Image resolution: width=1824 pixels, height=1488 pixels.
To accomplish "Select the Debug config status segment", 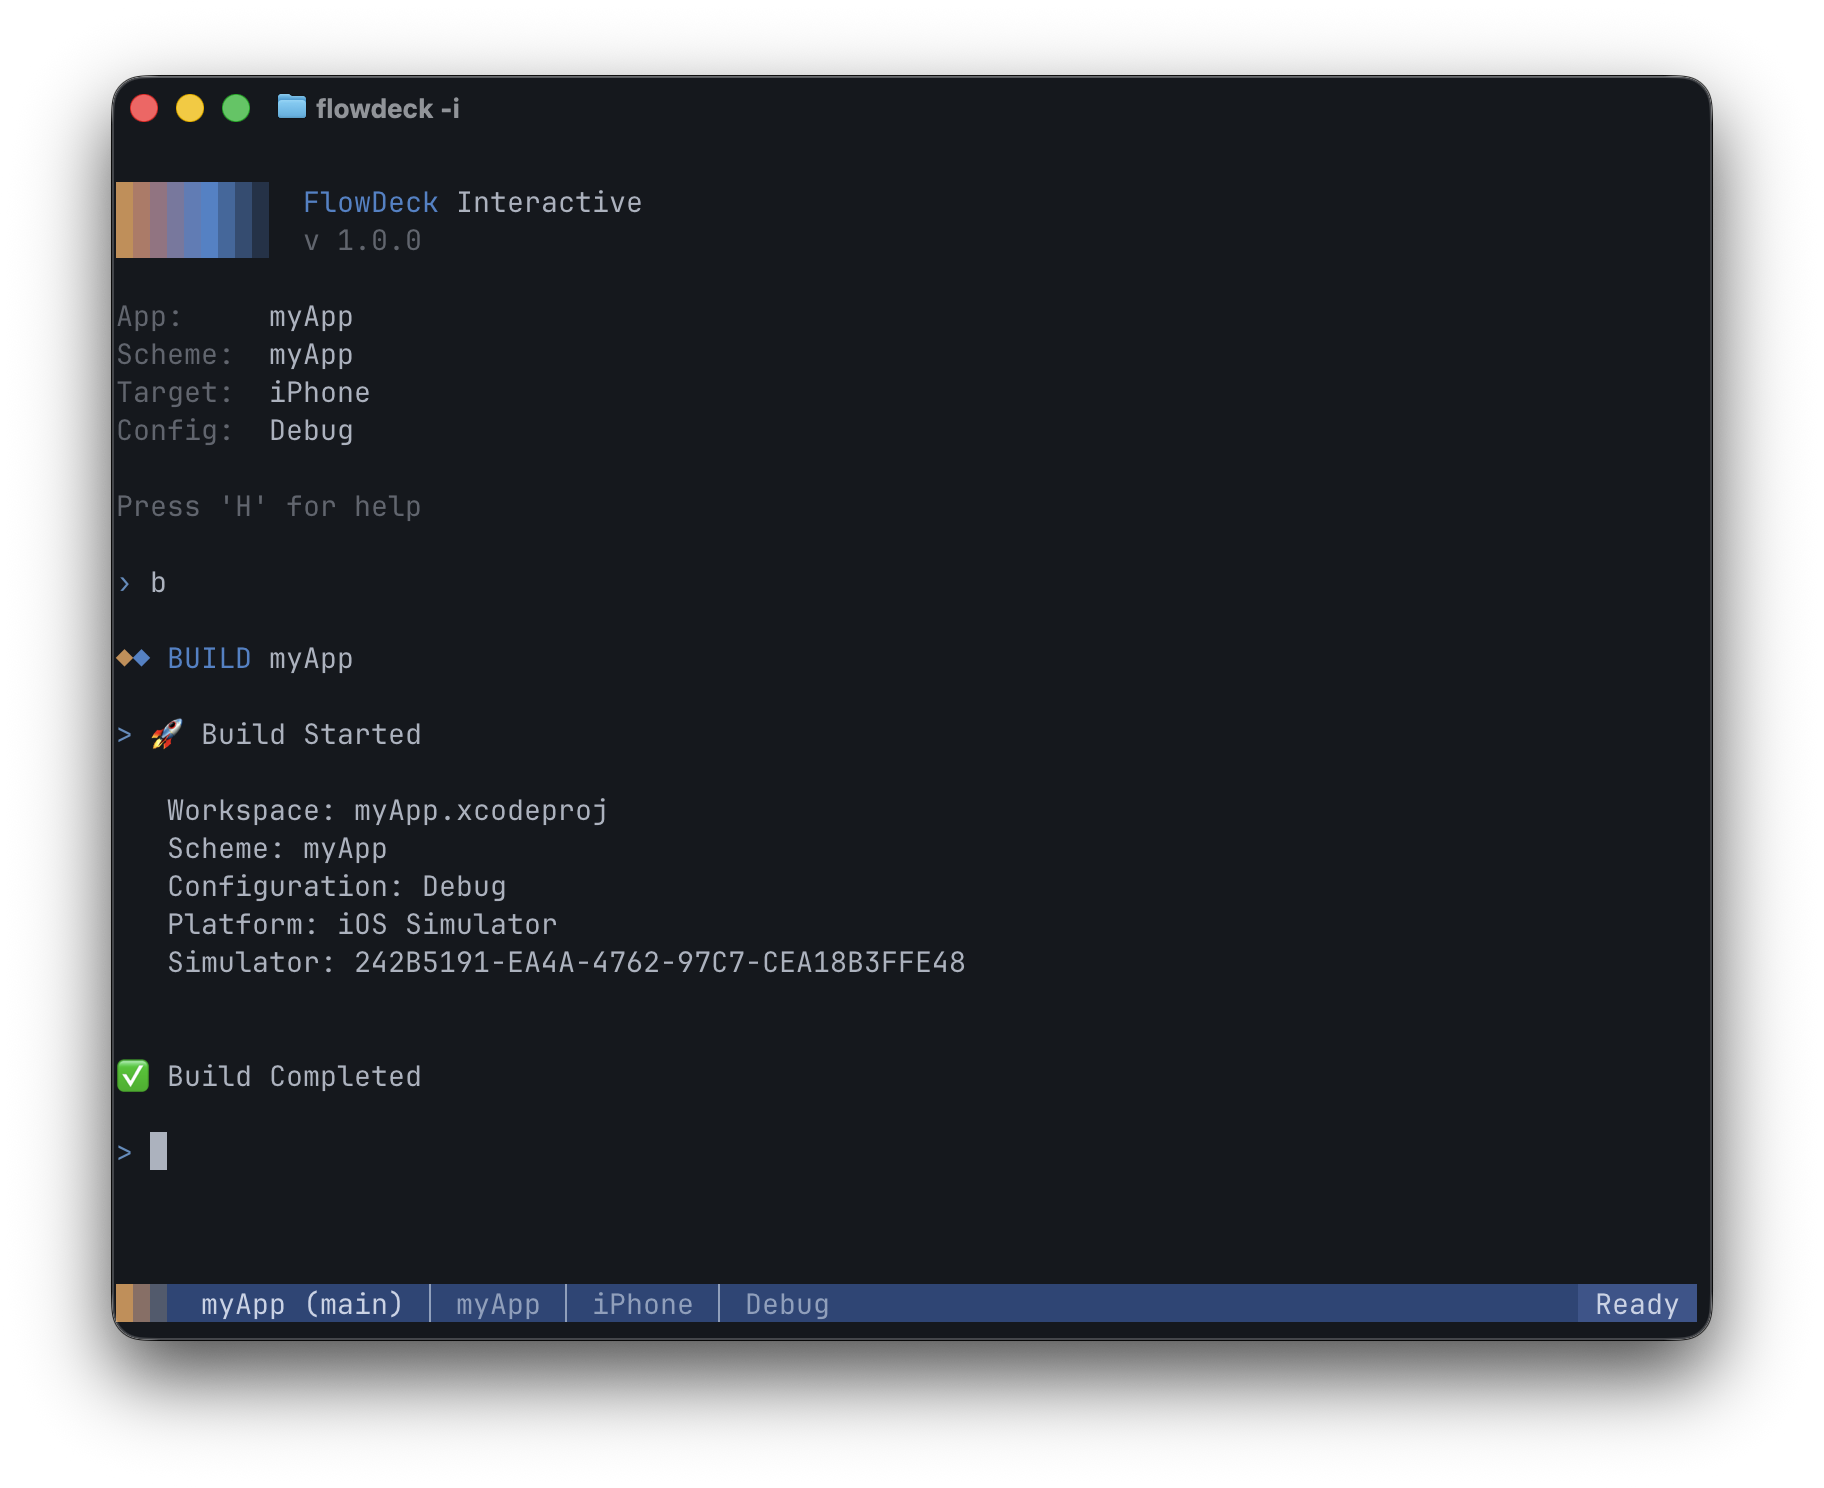I will coord(787,1304).
